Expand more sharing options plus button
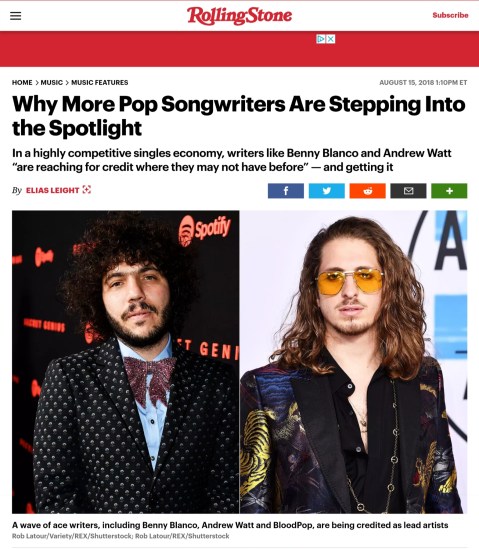479x549 pixels. coord(449,191)
